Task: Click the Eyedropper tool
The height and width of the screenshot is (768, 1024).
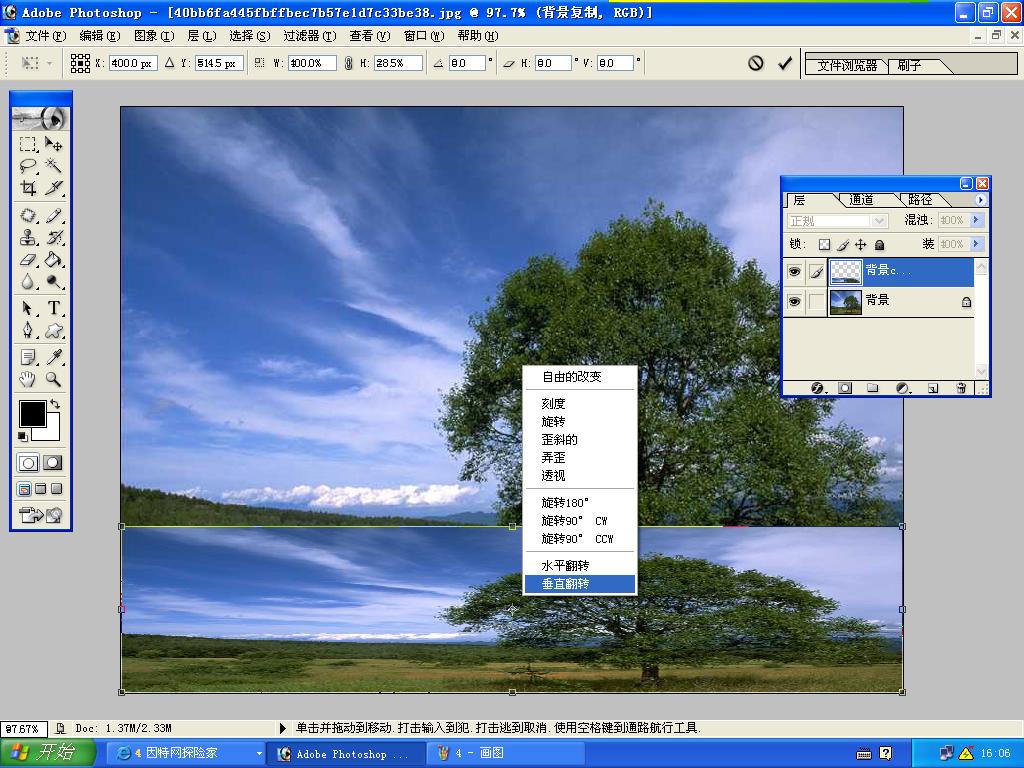Action: point(54,357)
